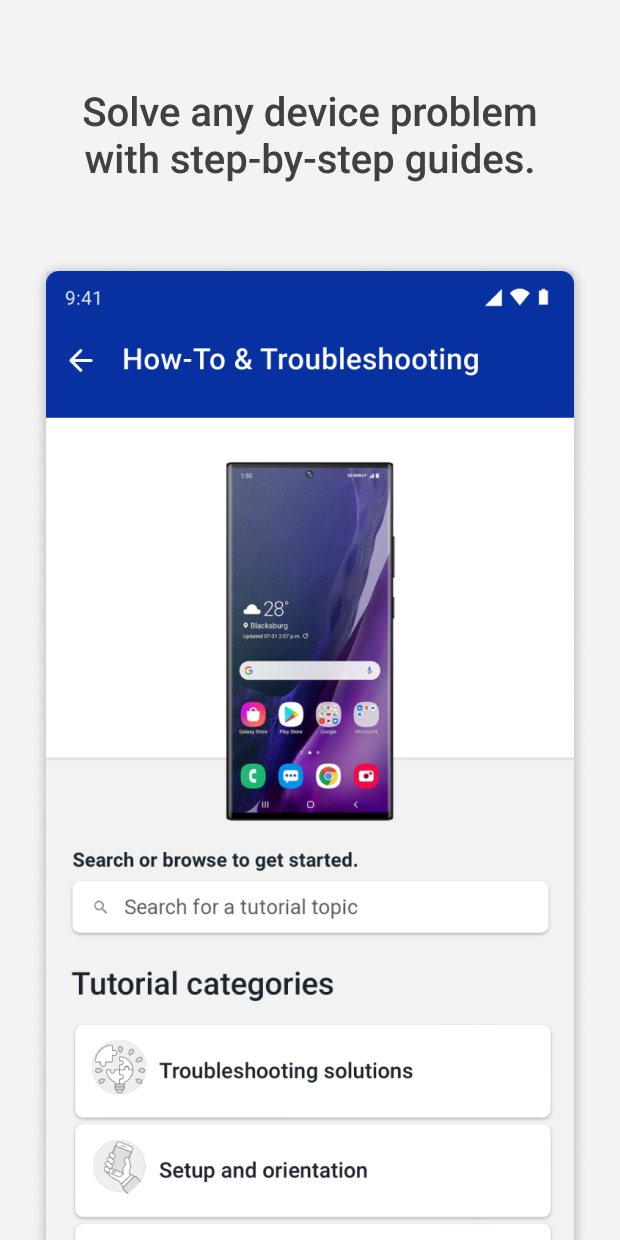Click the Play Store icon on phone image
This screenshot has width=620, height=1240.
click(x=291, y=714)
